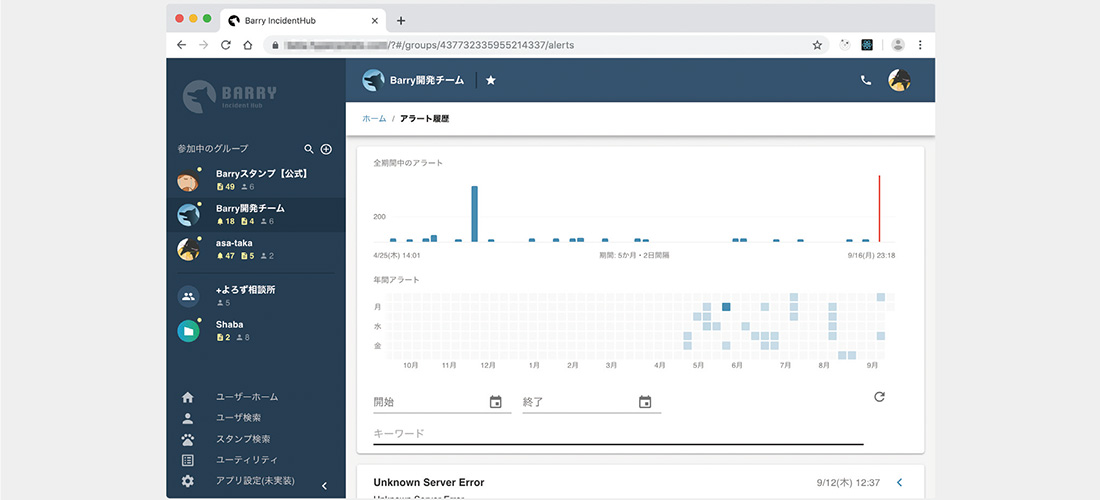Click the ユーティリティ sidebar icon
The height and width of the screenshot is (500, 1100).
tap(188, 460)
